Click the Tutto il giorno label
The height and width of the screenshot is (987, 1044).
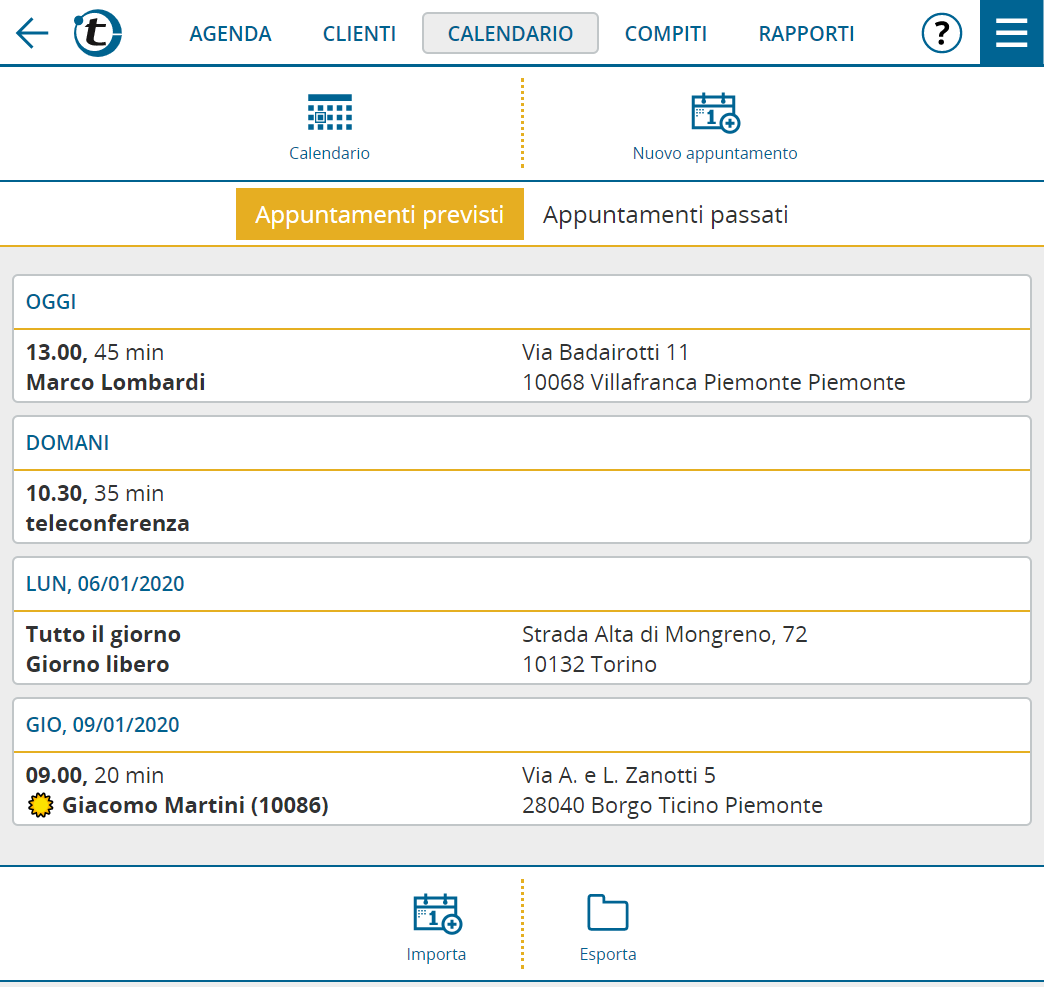pos(103,635)
